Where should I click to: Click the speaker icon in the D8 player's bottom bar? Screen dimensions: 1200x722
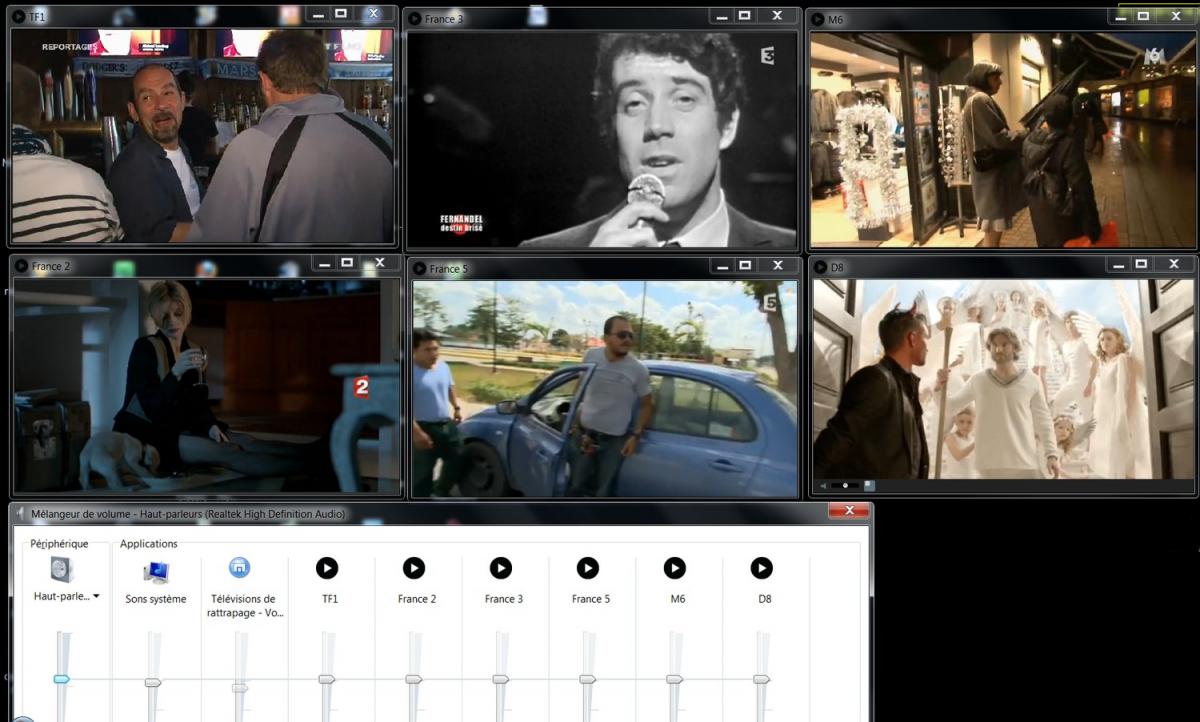coord(823,486)
